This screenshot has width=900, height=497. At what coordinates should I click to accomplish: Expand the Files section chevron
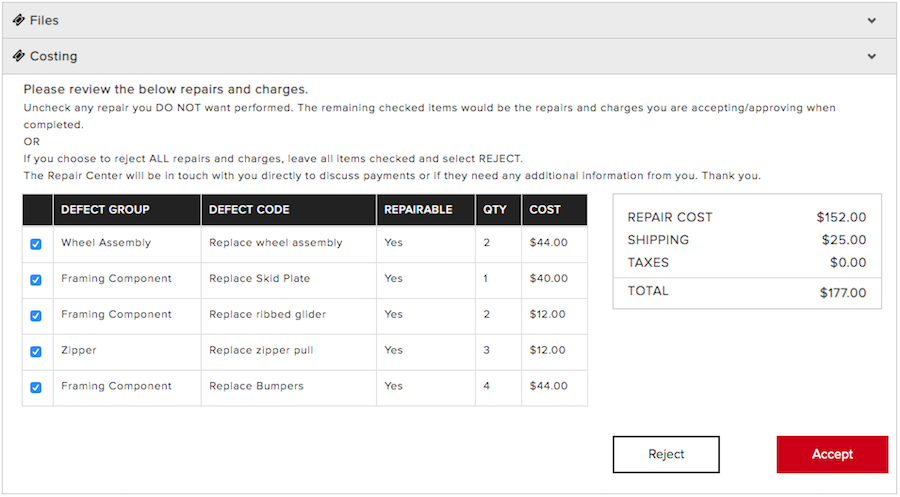click(x=871, y=21)
